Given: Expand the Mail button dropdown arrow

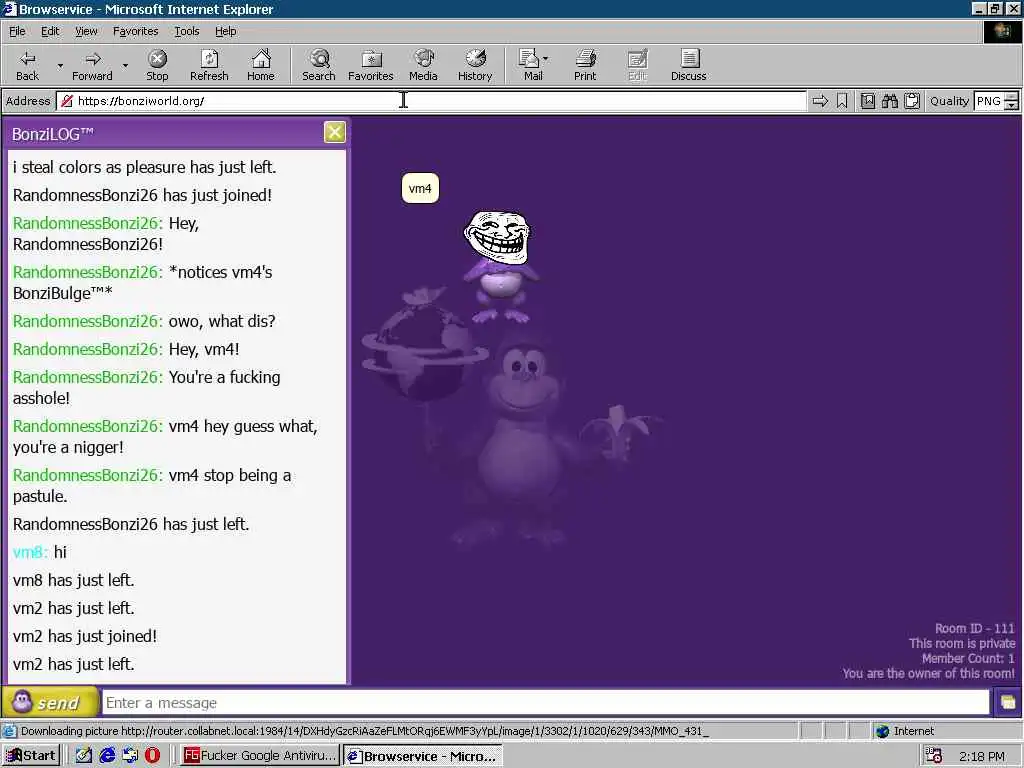Looking at the screenshot, I should [546, 59].
